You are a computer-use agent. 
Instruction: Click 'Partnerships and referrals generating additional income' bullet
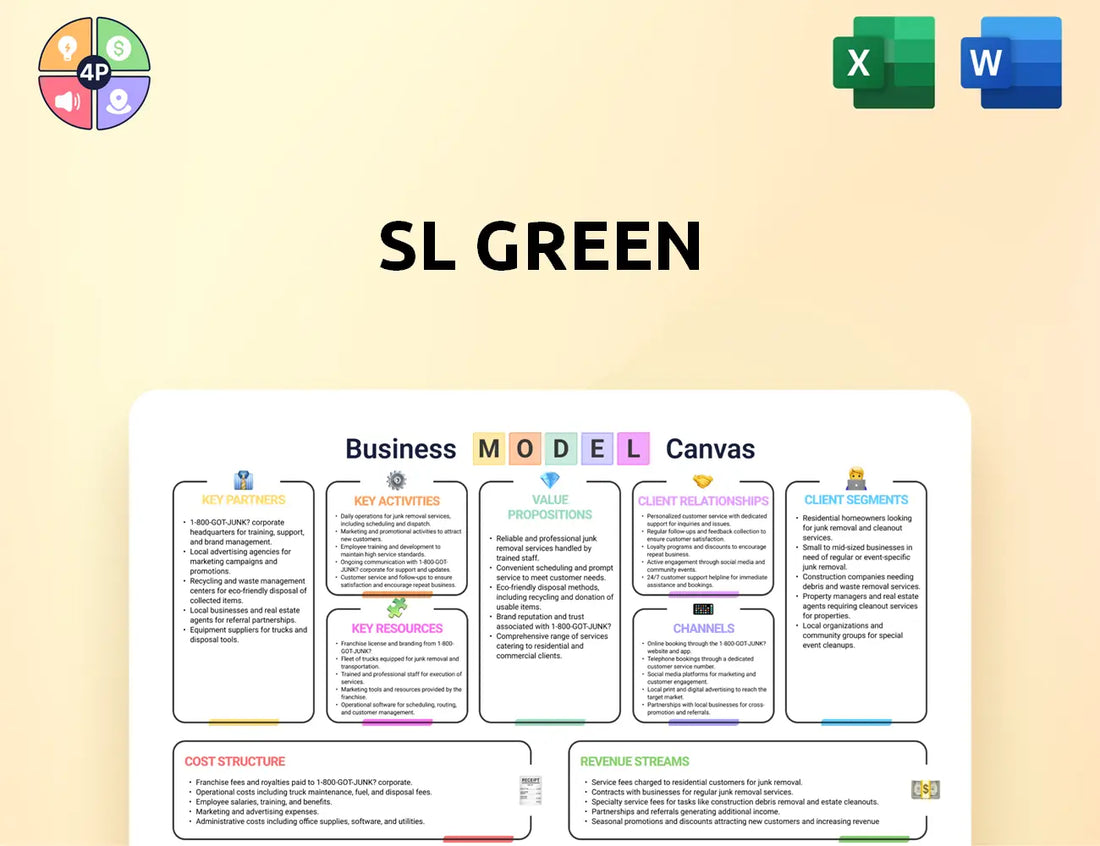[x=683, y=812]
